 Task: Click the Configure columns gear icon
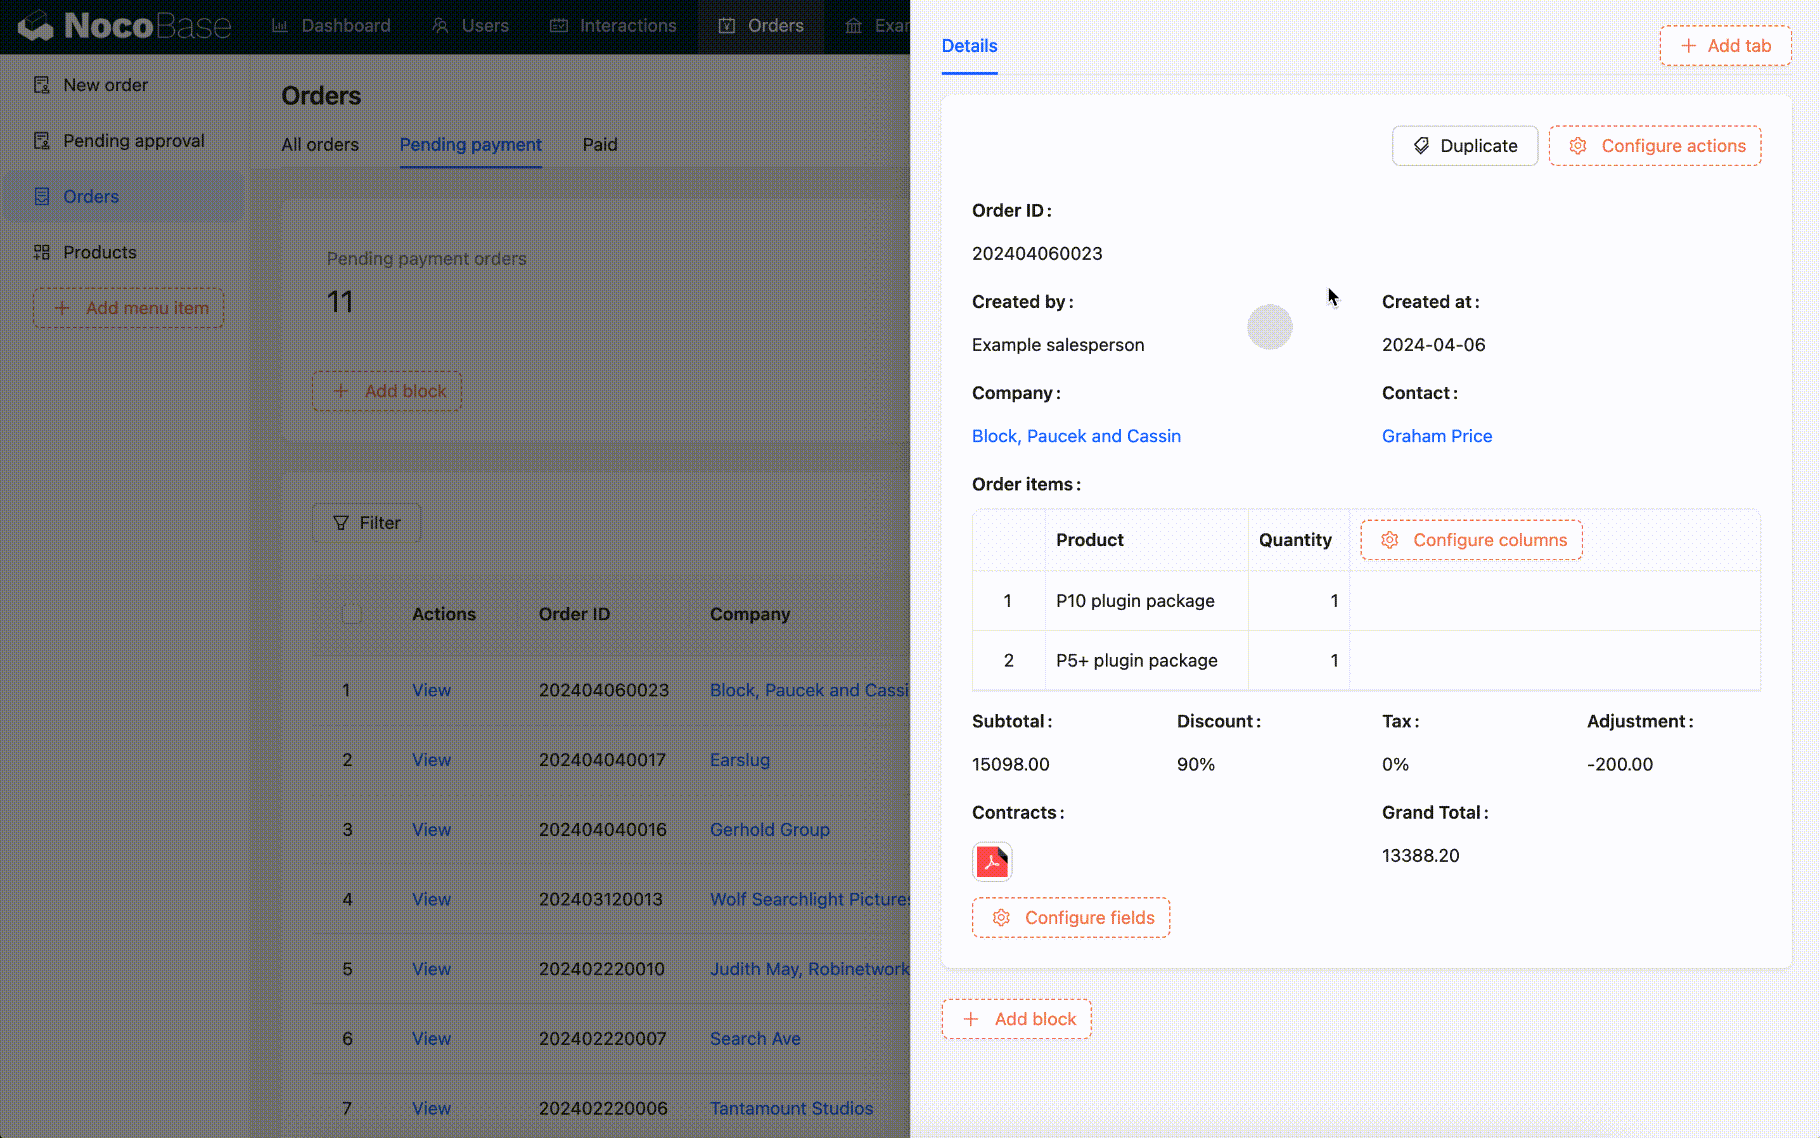pyautogui.click(x=1390, y=540)
